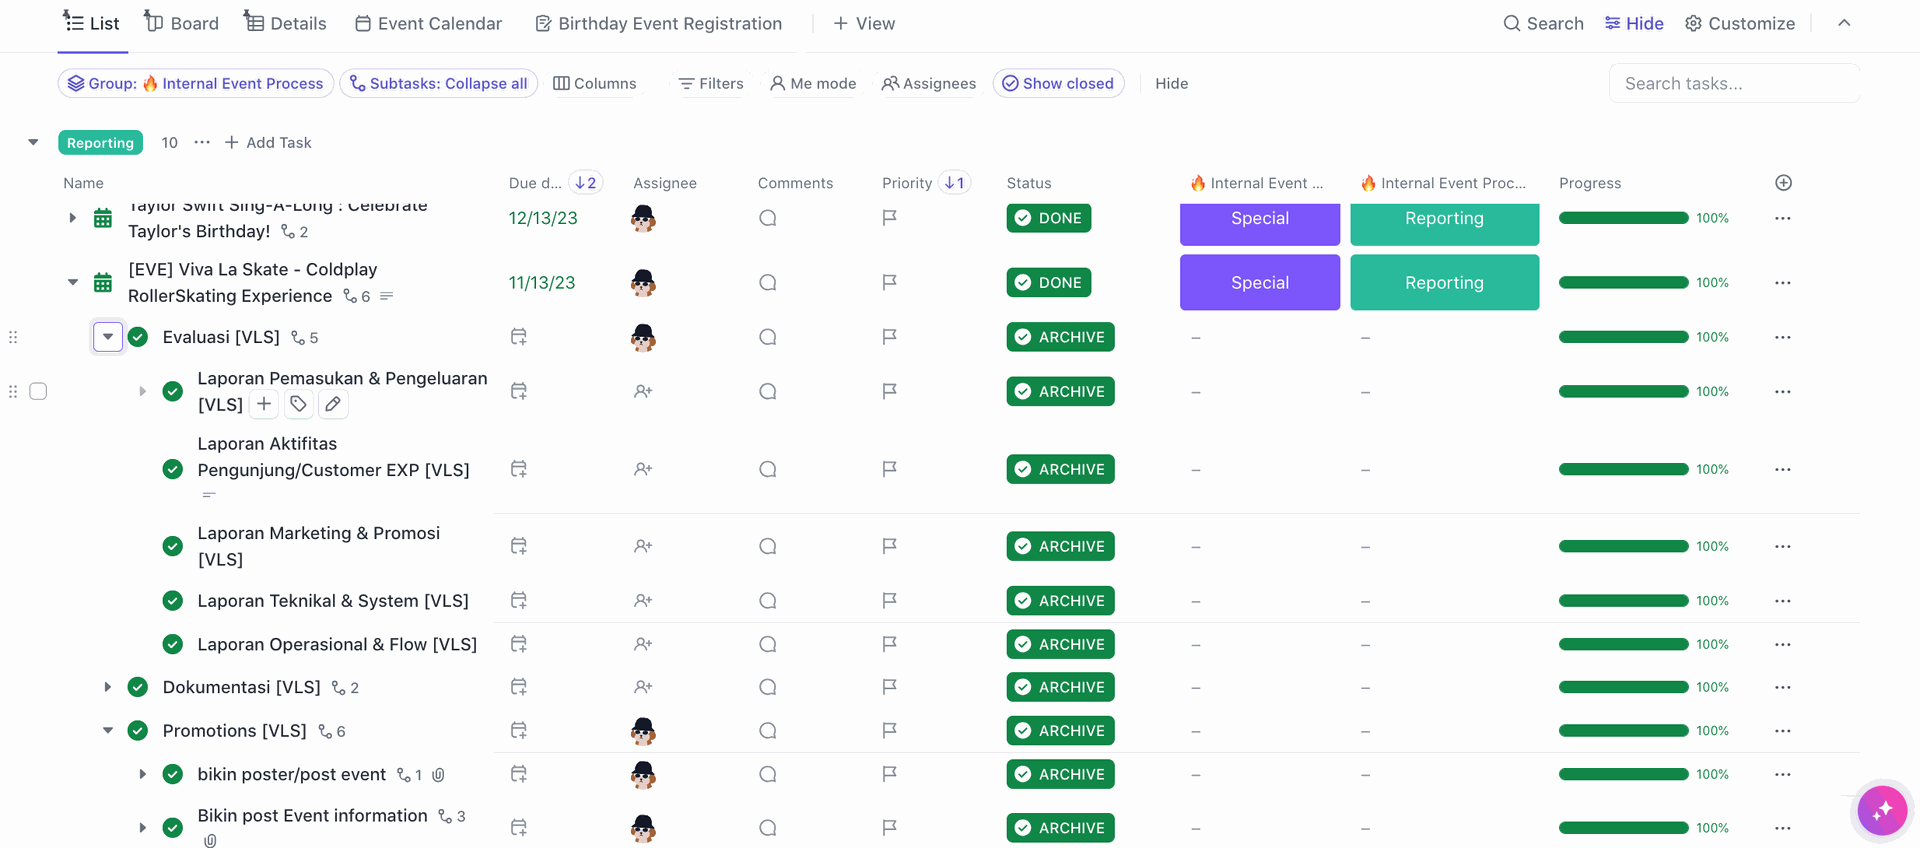
Task: Expand Dokumentasi [VLS] subtasks
Action: (x=108, y=687)
